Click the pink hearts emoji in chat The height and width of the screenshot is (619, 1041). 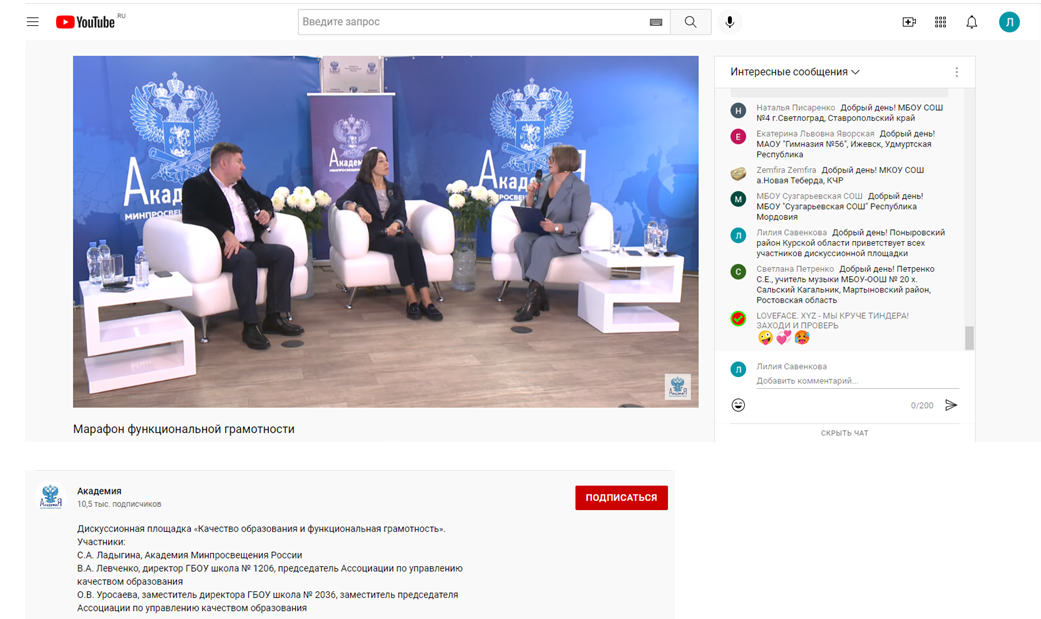[x=784, y=338]
